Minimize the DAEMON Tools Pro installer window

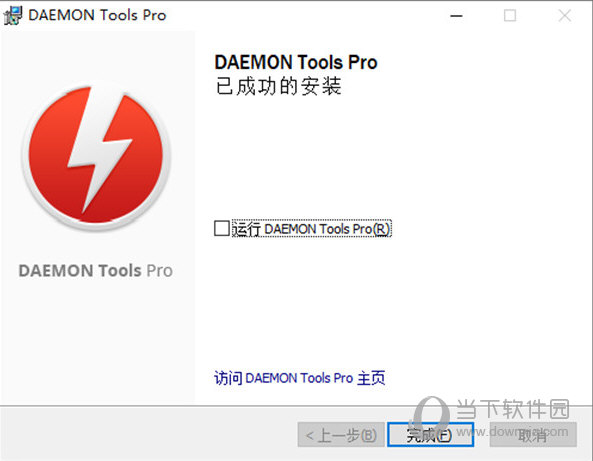(x=456, y=16)
